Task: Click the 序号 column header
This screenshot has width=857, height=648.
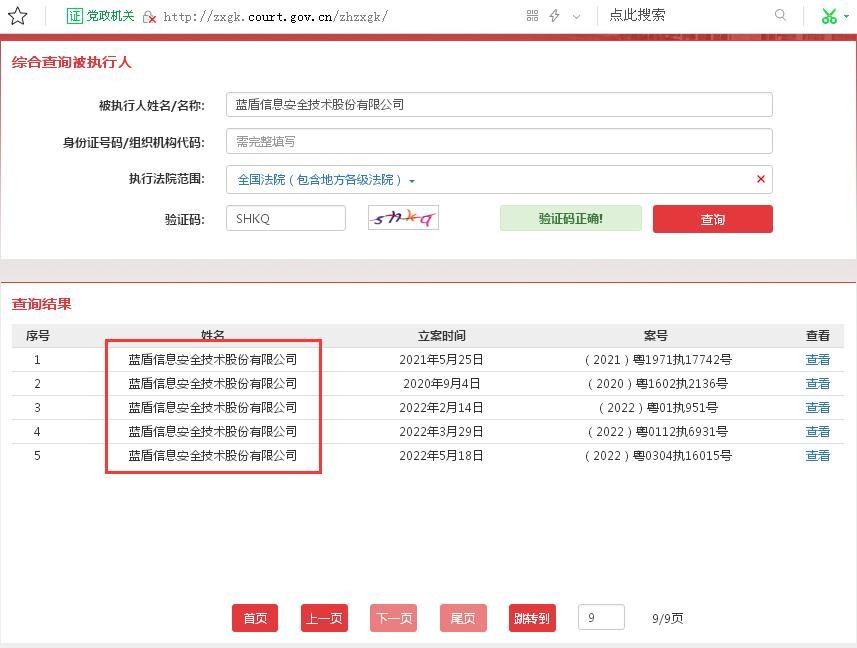Action: tap(37, 335)
